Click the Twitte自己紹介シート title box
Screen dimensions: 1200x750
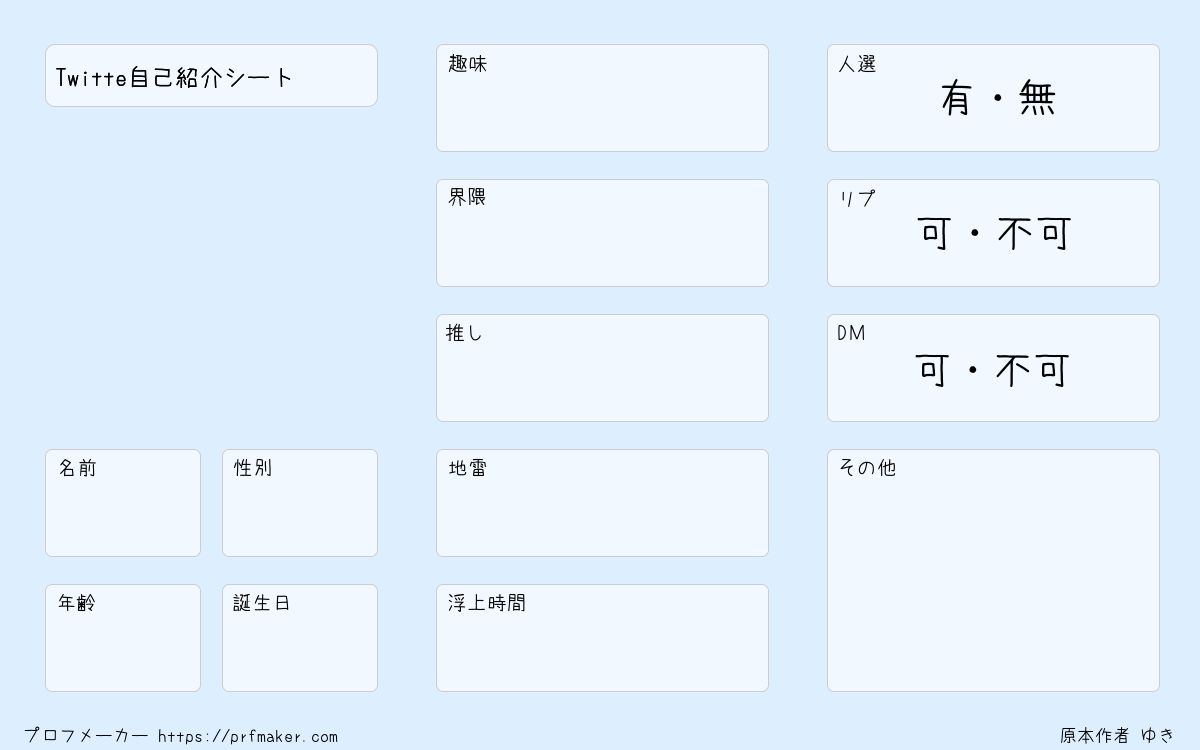coord(211,75)
